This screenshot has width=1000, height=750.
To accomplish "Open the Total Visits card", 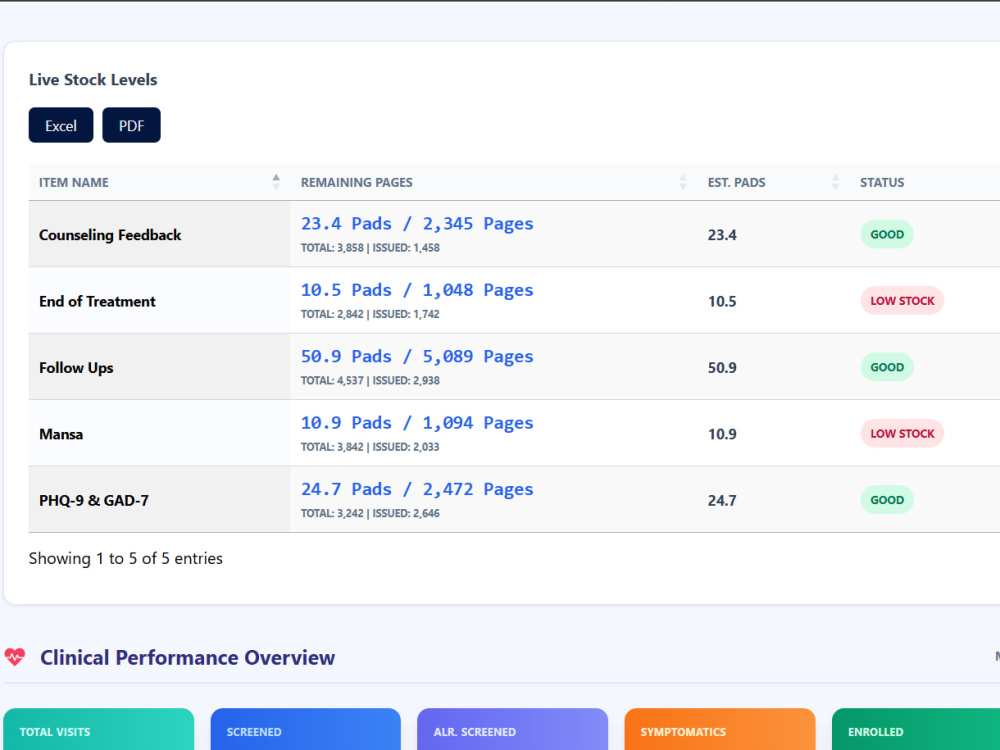I will [x=98, y=729].
